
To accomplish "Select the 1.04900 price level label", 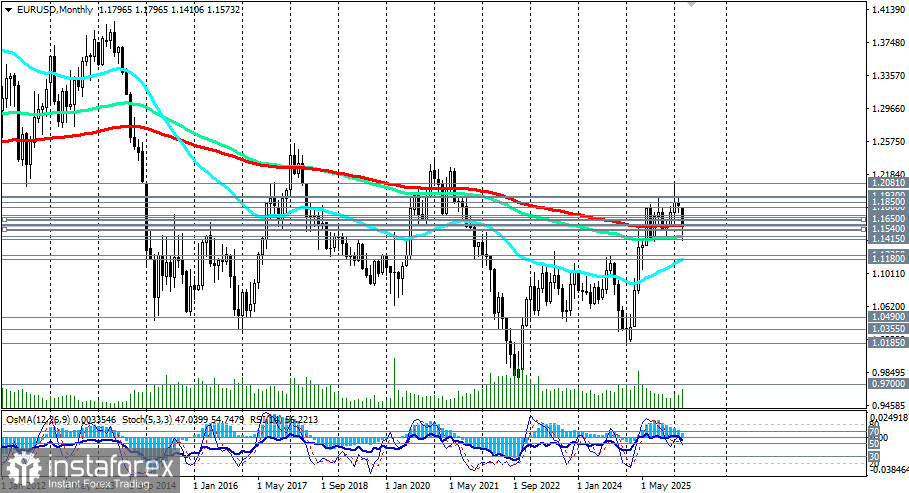I will point(888,317).
